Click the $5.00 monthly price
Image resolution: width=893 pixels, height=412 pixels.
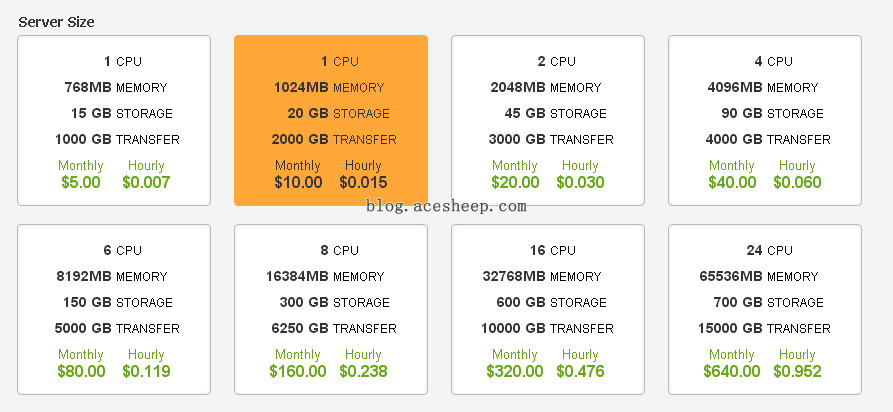coord(81,182)
